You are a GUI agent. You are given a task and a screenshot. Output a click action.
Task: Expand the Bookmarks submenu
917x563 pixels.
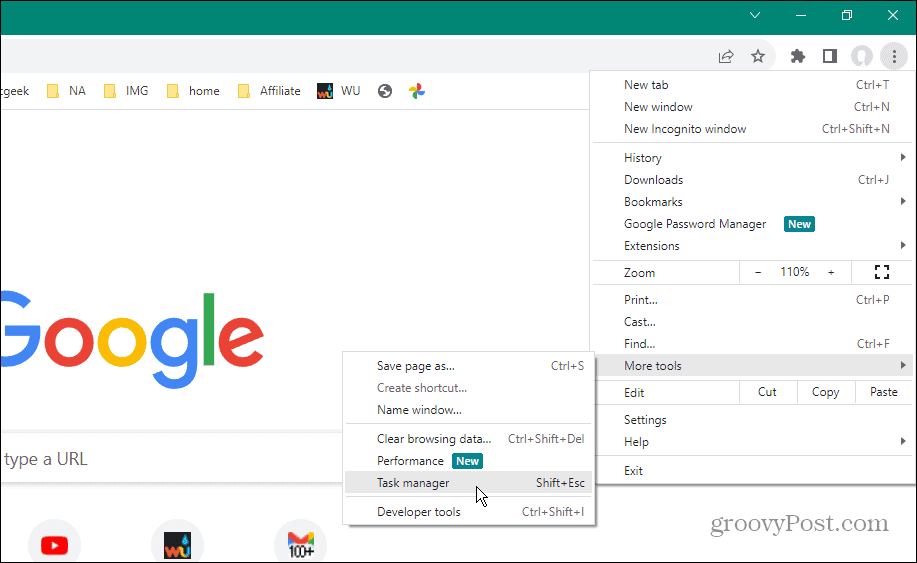point(752,202)
